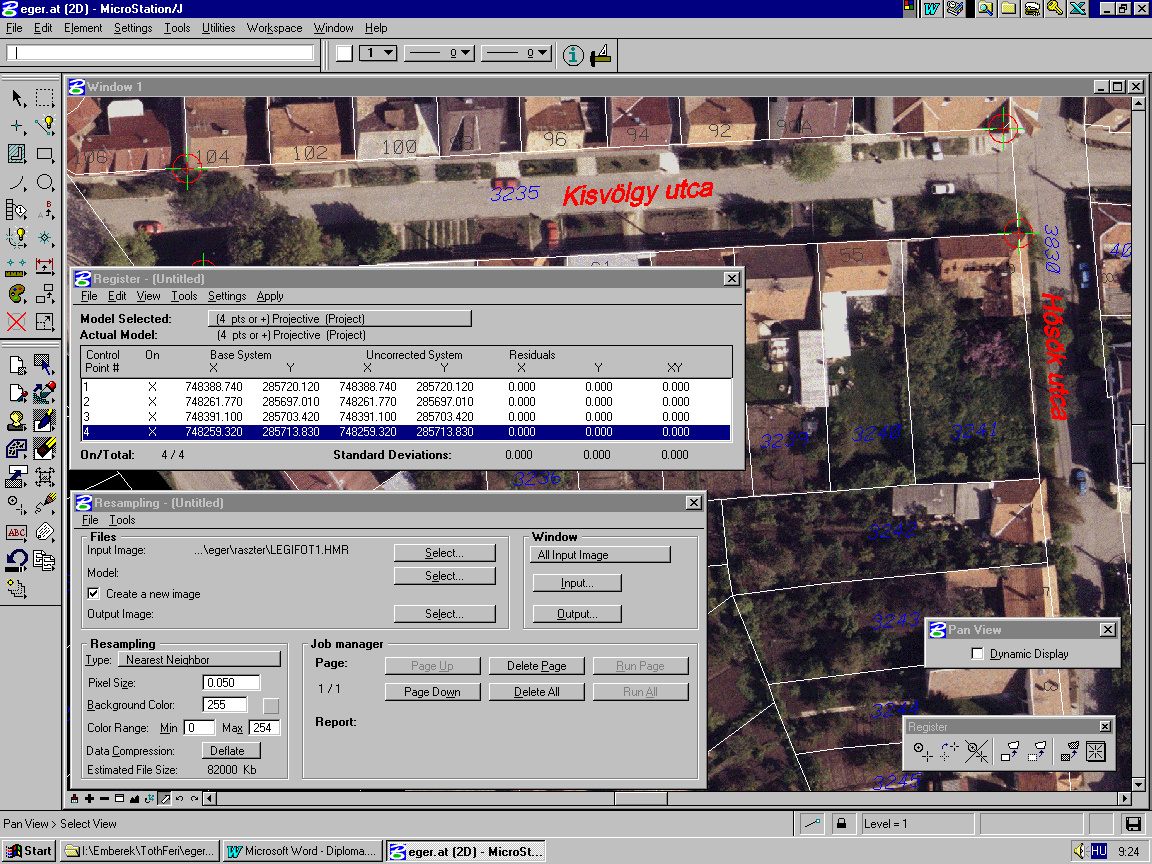The width and height of the screenshot is (1152, 864).
Task: Pick the Place Circle tool
Action: [x=45, y=182]
